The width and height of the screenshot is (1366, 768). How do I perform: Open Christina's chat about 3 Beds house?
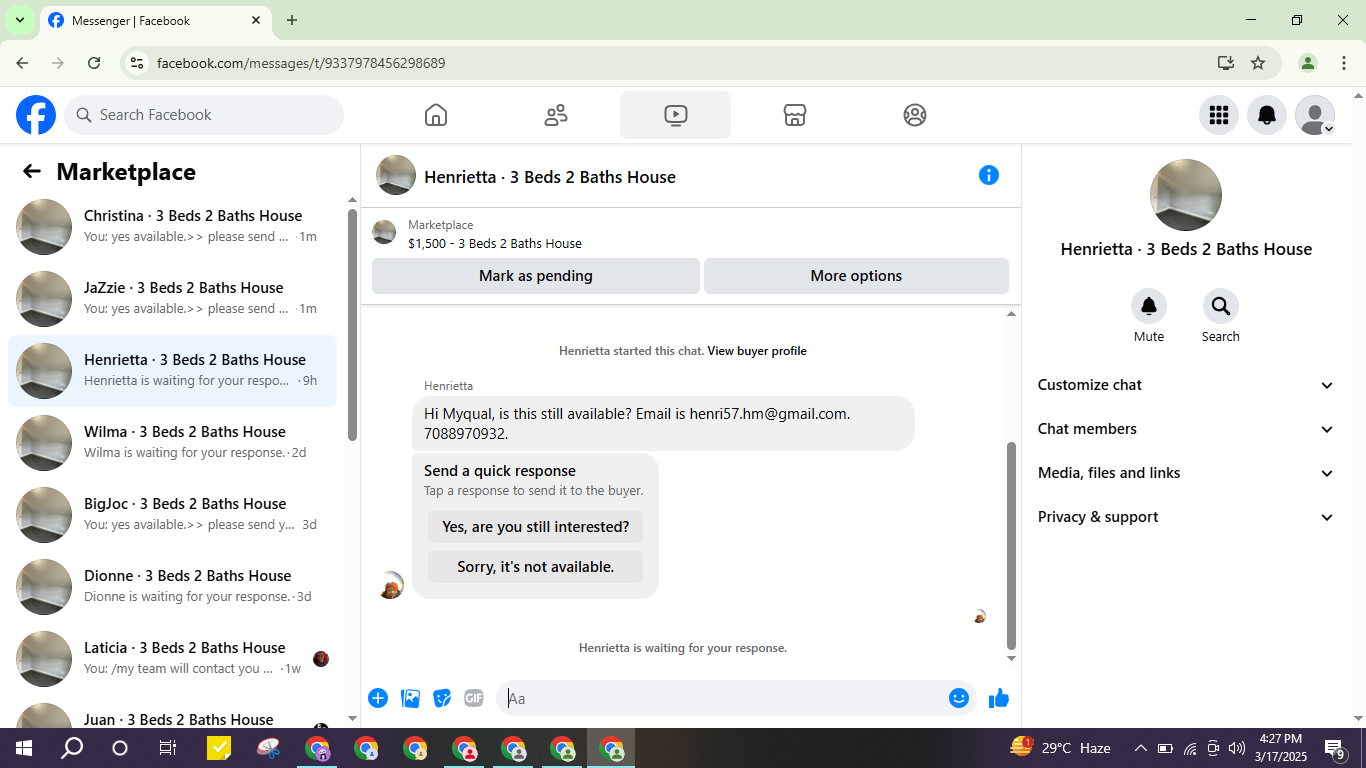173,227
